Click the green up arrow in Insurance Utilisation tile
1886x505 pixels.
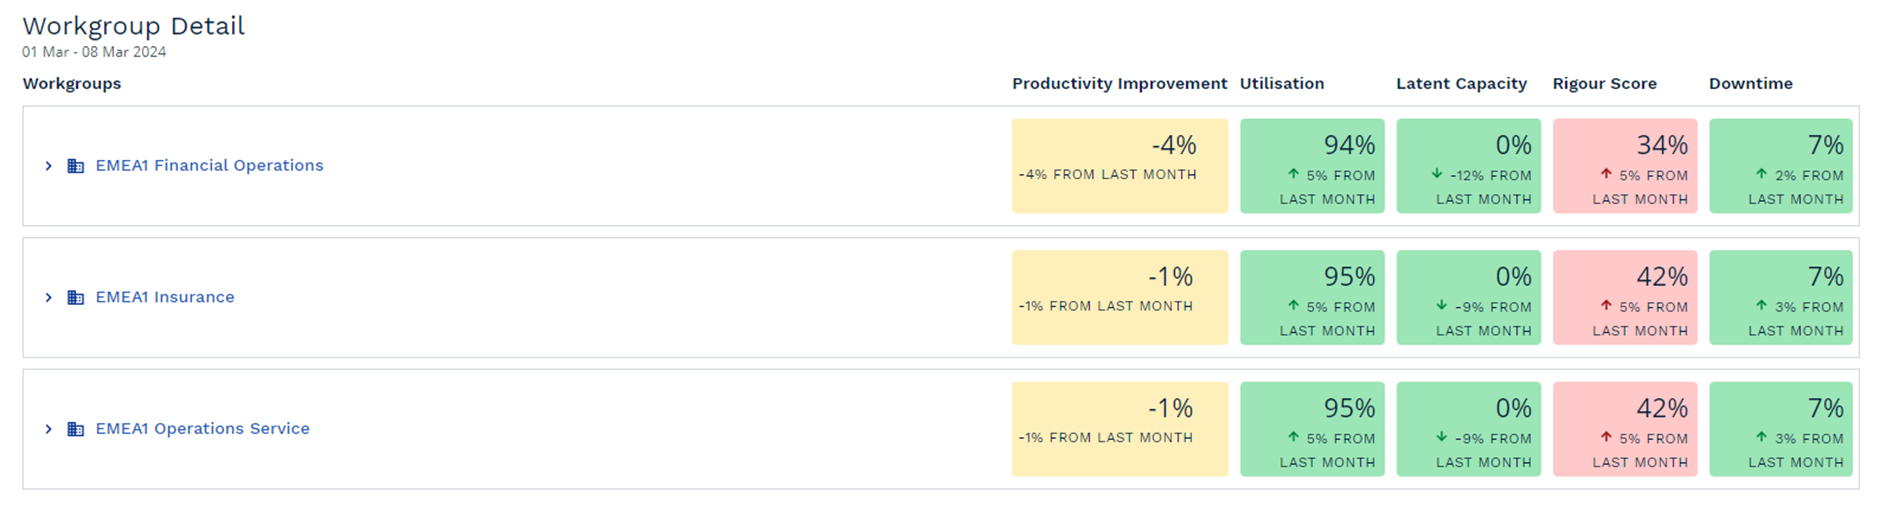(x=1293, y=306)
